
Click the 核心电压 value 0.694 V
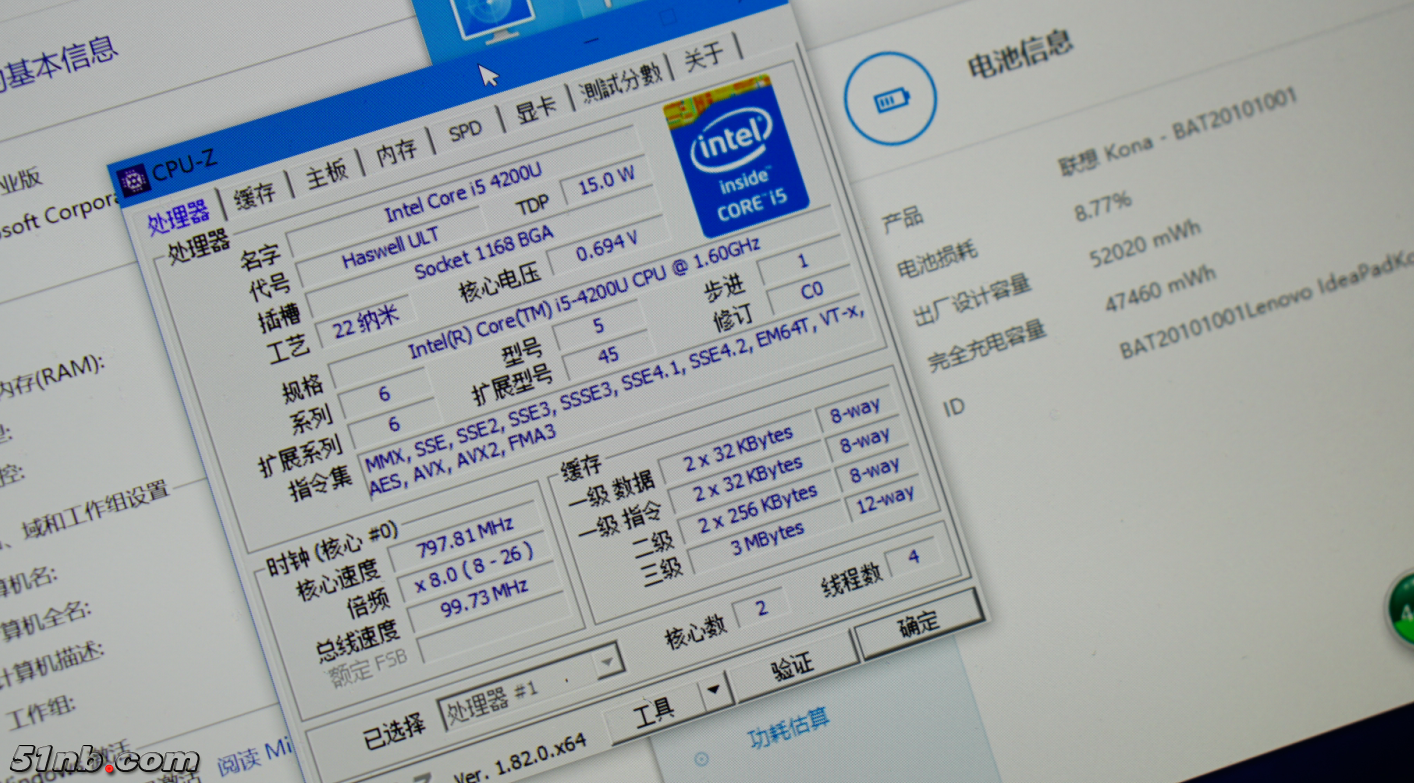(x=608, y=245)
